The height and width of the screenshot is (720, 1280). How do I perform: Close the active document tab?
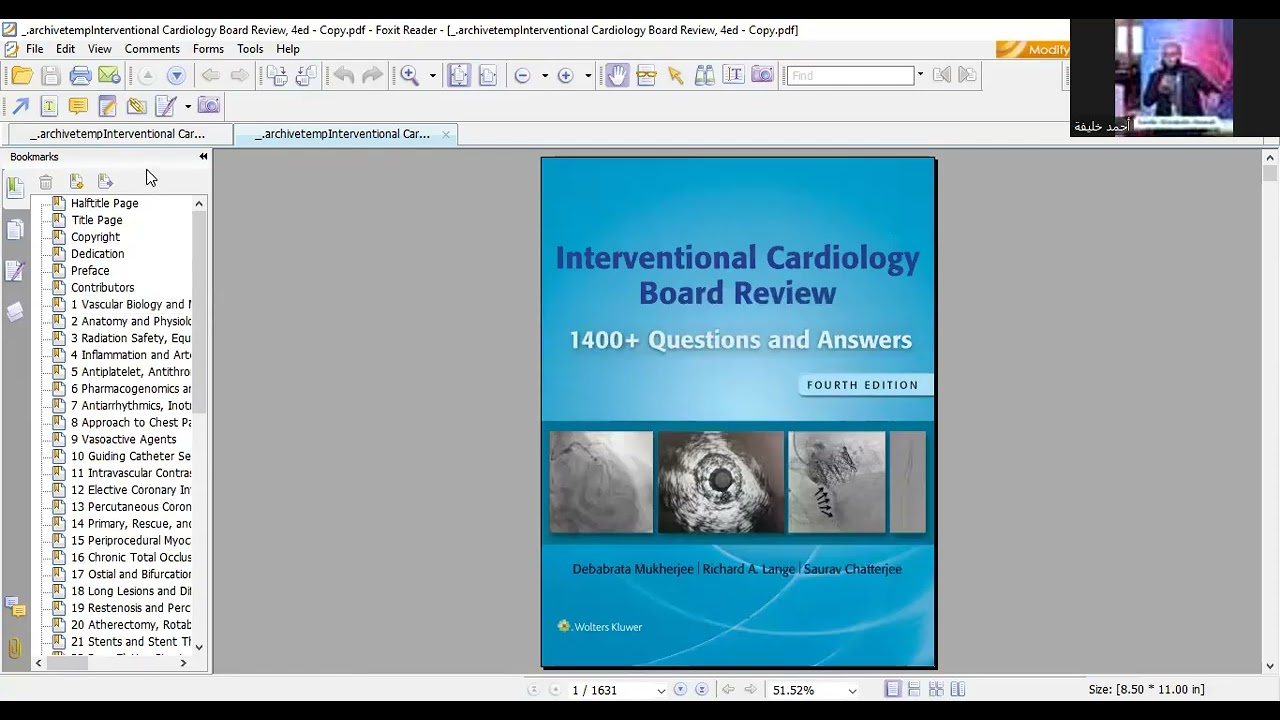446,134
